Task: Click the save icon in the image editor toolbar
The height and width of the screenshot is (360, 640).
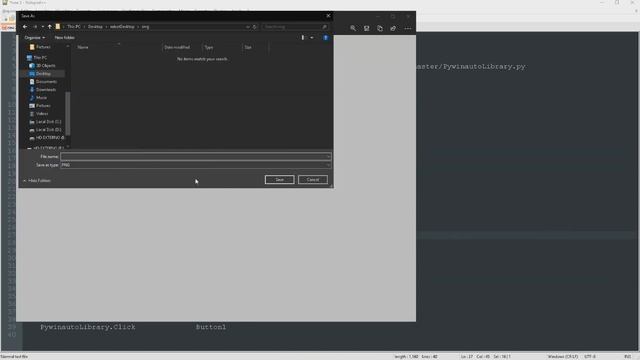Action: pyautogui.click(x=367, y=28)
